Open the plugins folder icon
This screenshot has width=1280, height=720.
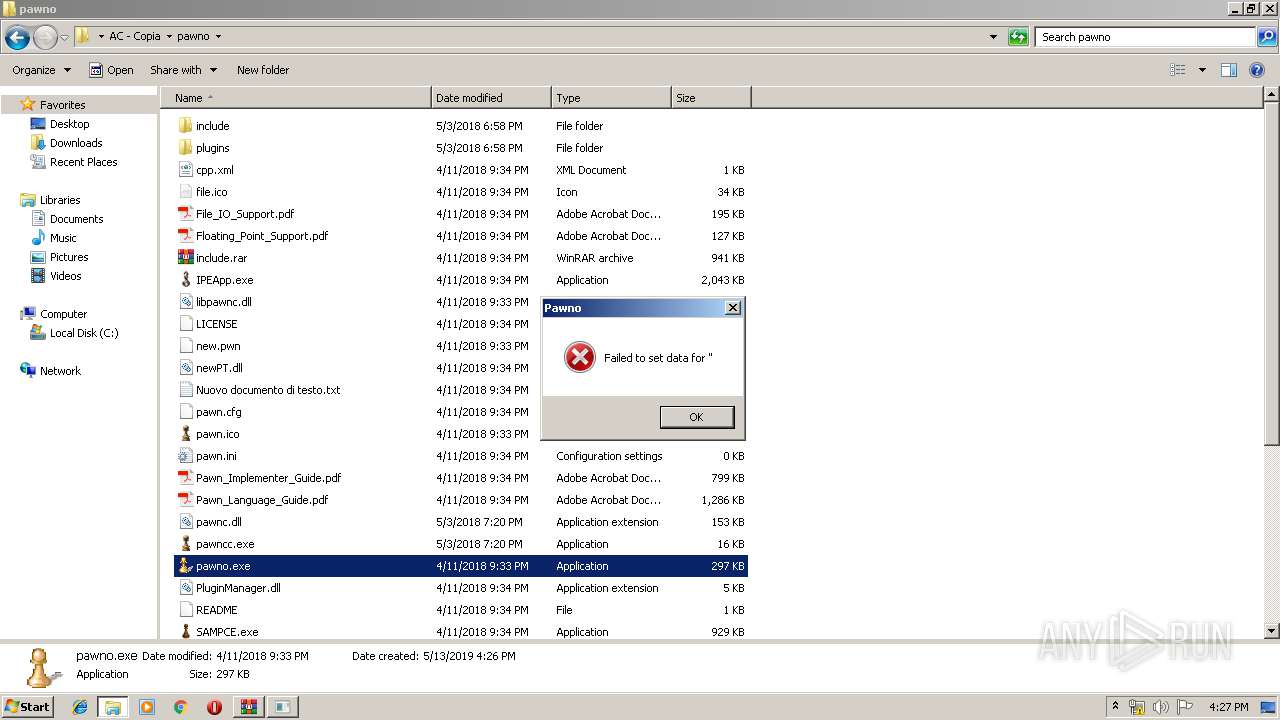[185, 148]
